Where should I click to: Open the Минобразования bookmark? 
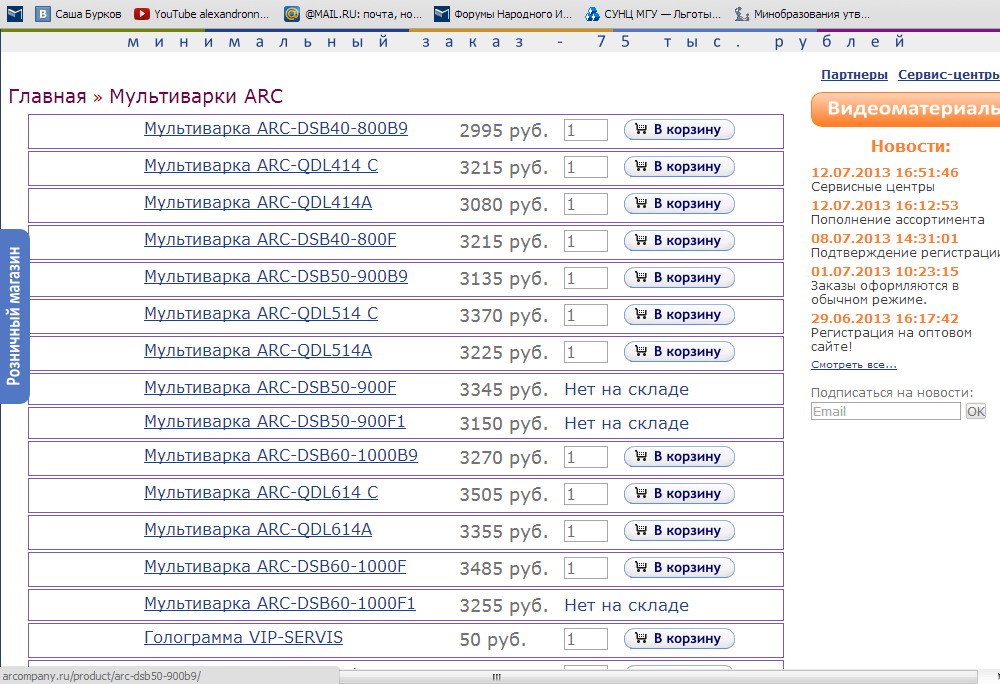click(x=802, y=13)
